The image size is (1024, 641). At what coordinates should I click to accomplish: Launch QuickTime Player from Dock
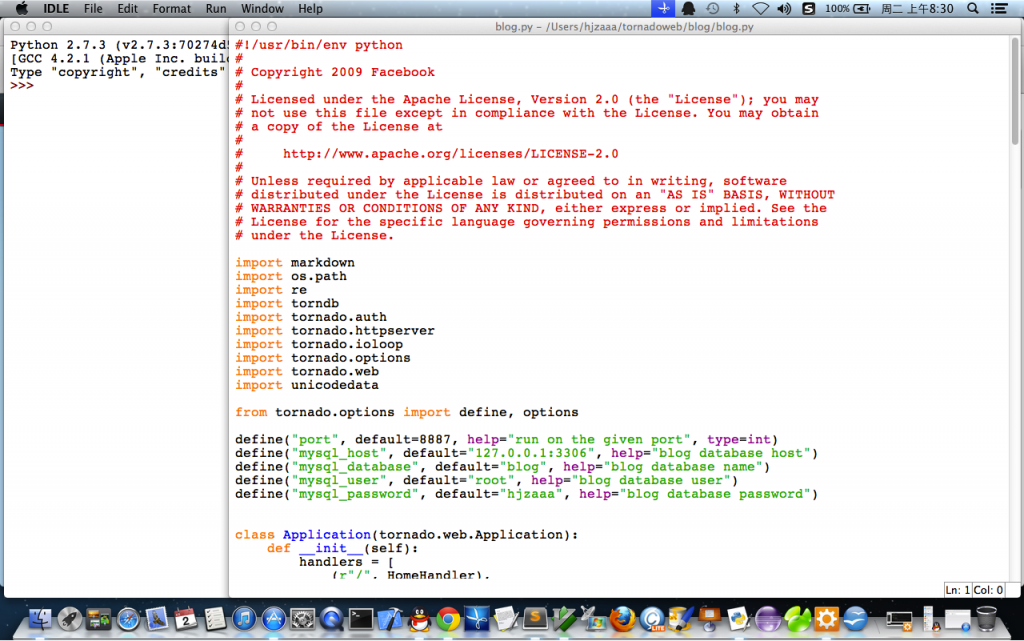331,619
